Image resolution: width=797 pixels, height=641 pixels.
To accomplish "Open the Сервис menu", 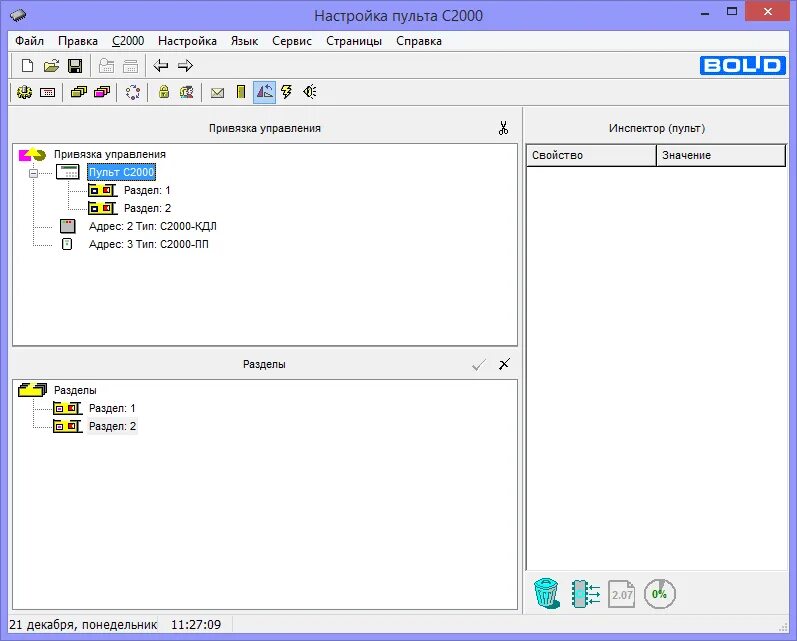I will pyautogui.click(x=292, y=41).
